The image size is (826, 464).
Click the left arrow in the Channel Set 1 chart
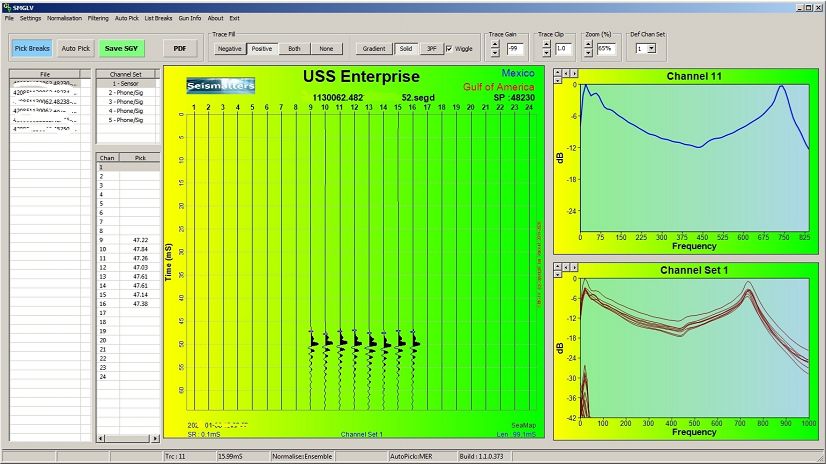(x=566, y=268)
